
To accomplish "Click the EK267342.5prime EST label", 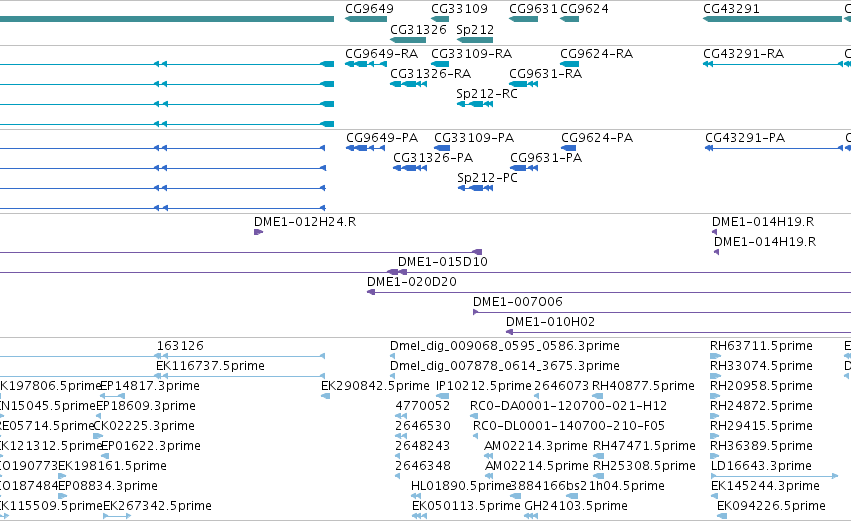I will (157, 506).
